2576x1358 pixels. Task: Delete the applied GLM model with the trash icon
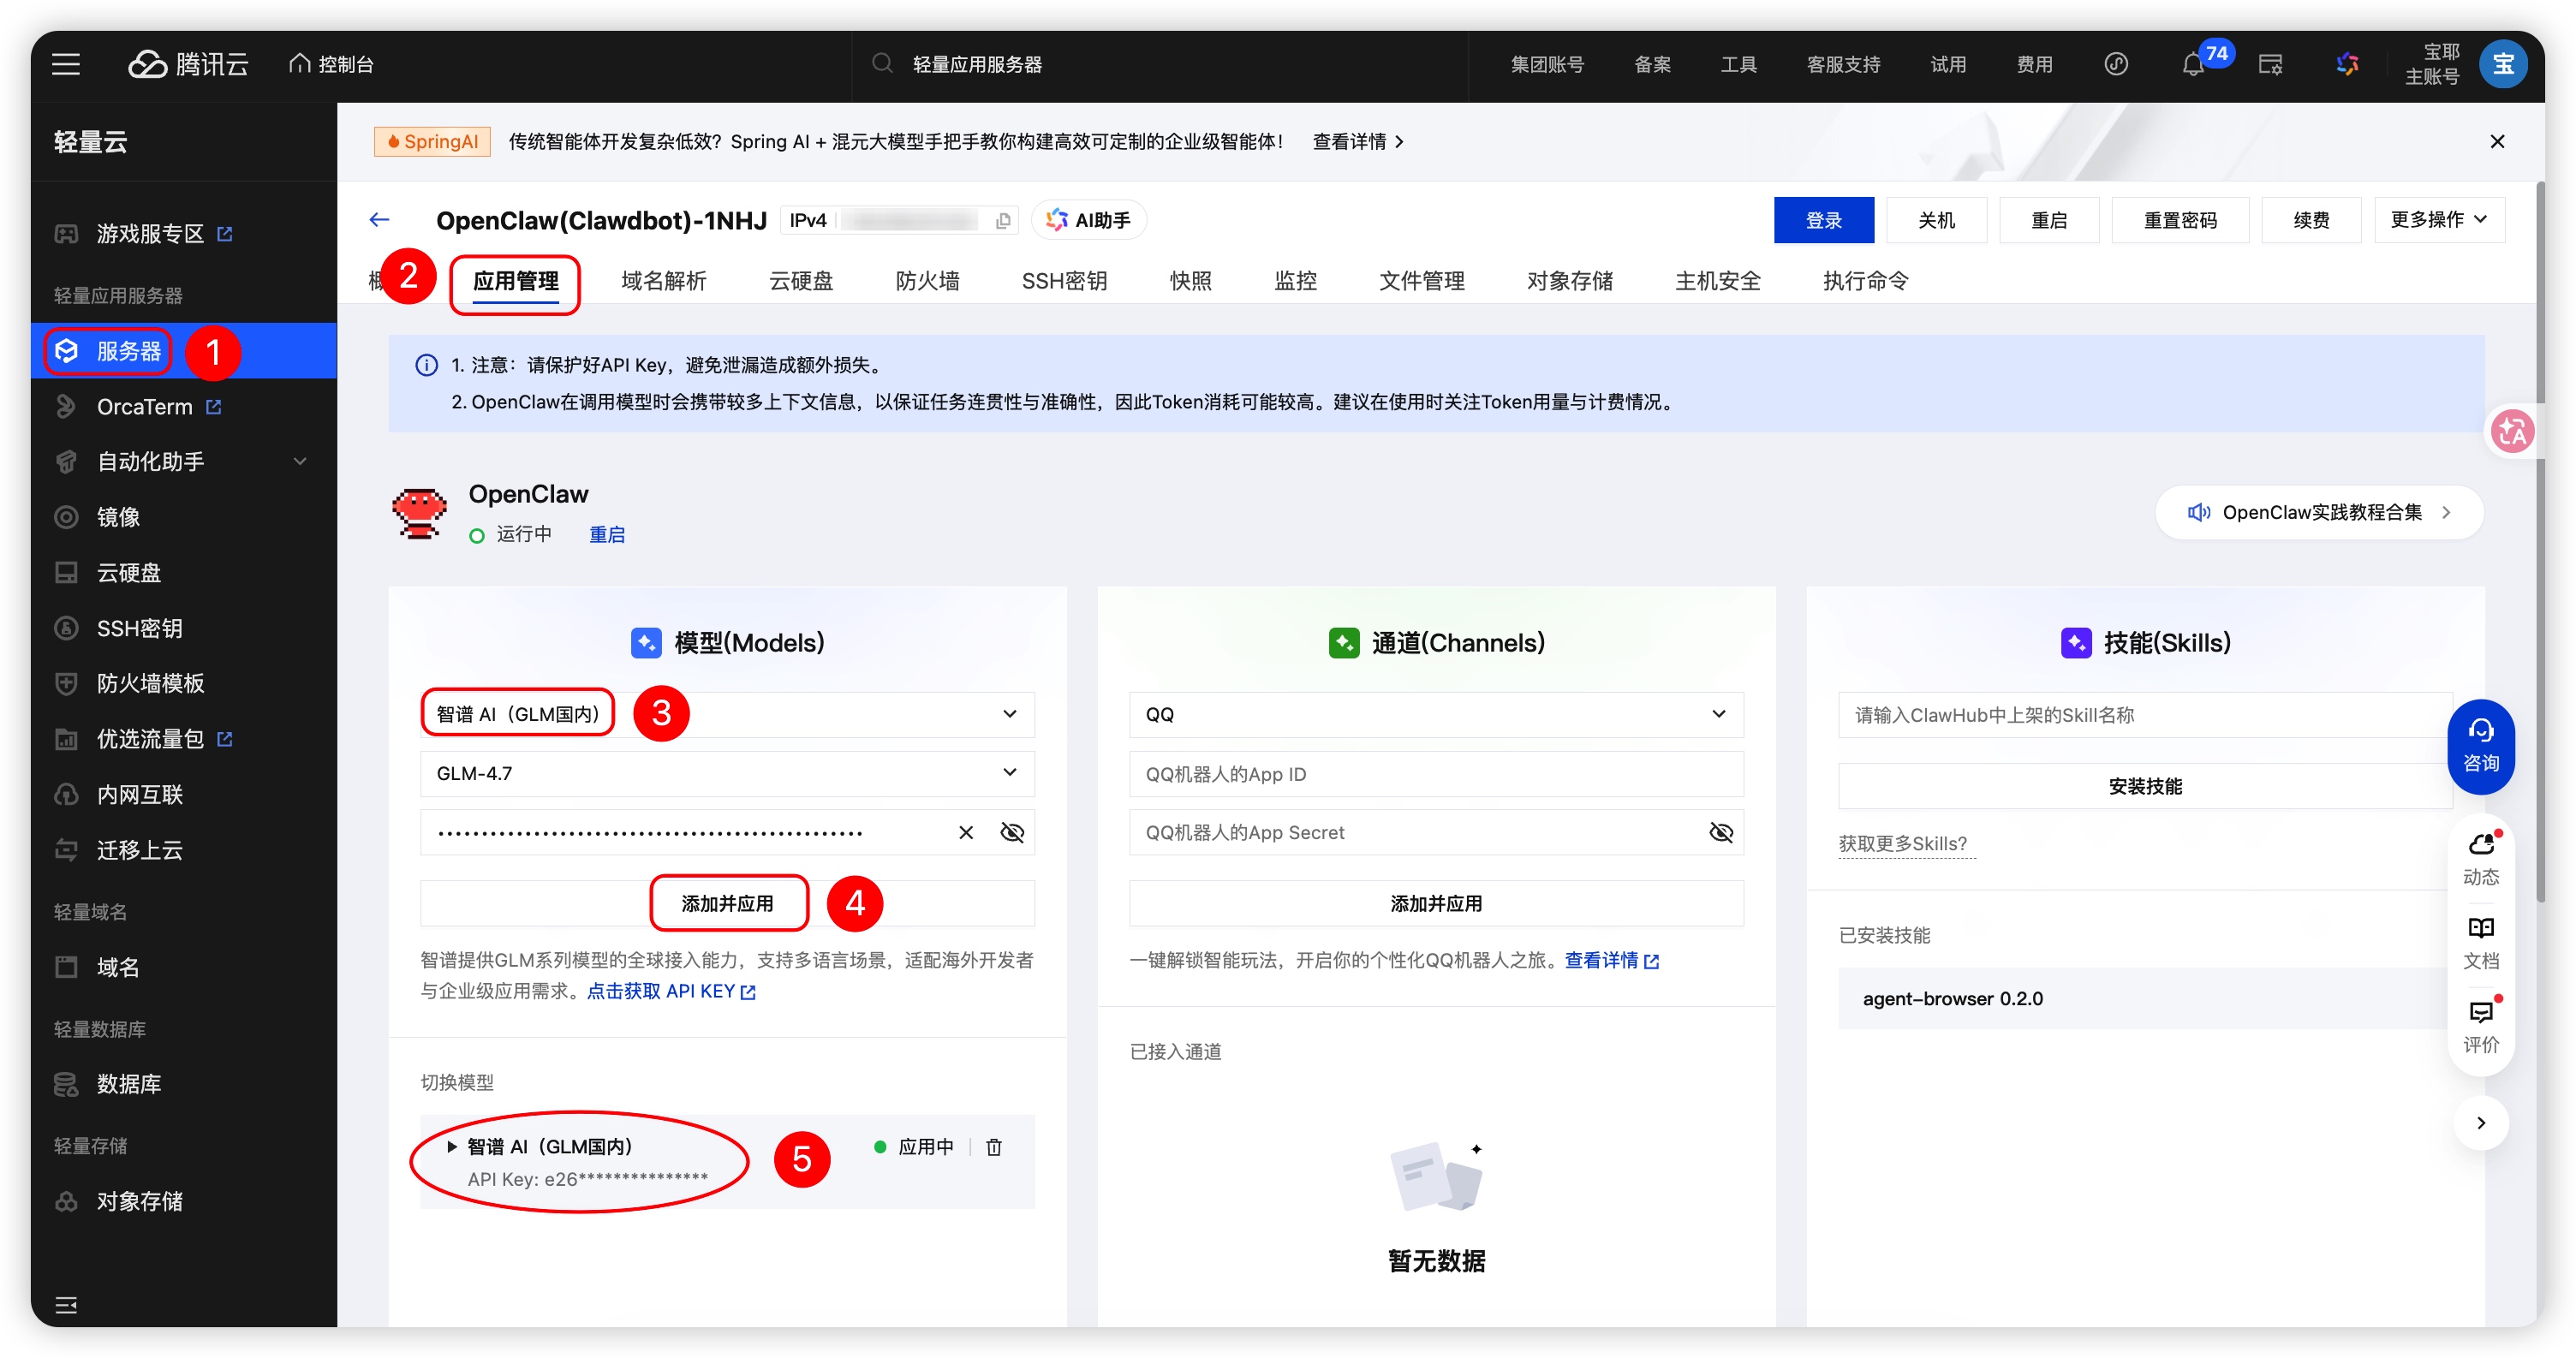(994, 1147)
